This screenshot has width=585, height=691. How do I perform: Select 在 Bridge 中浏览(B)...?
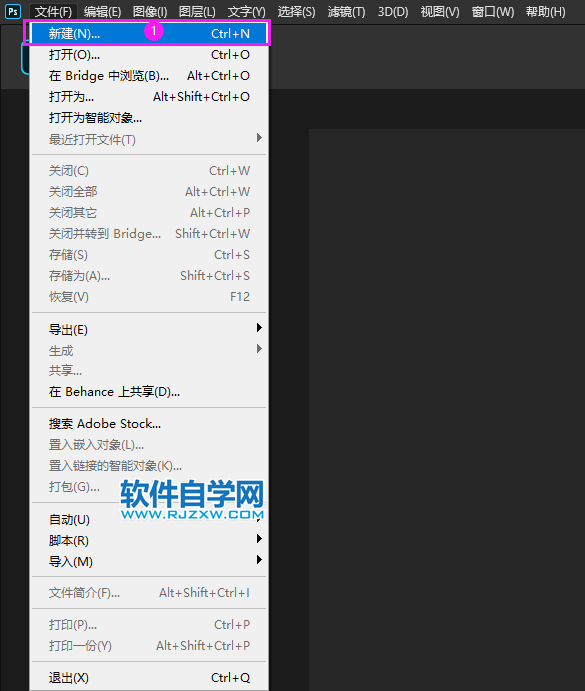(149, 76)
